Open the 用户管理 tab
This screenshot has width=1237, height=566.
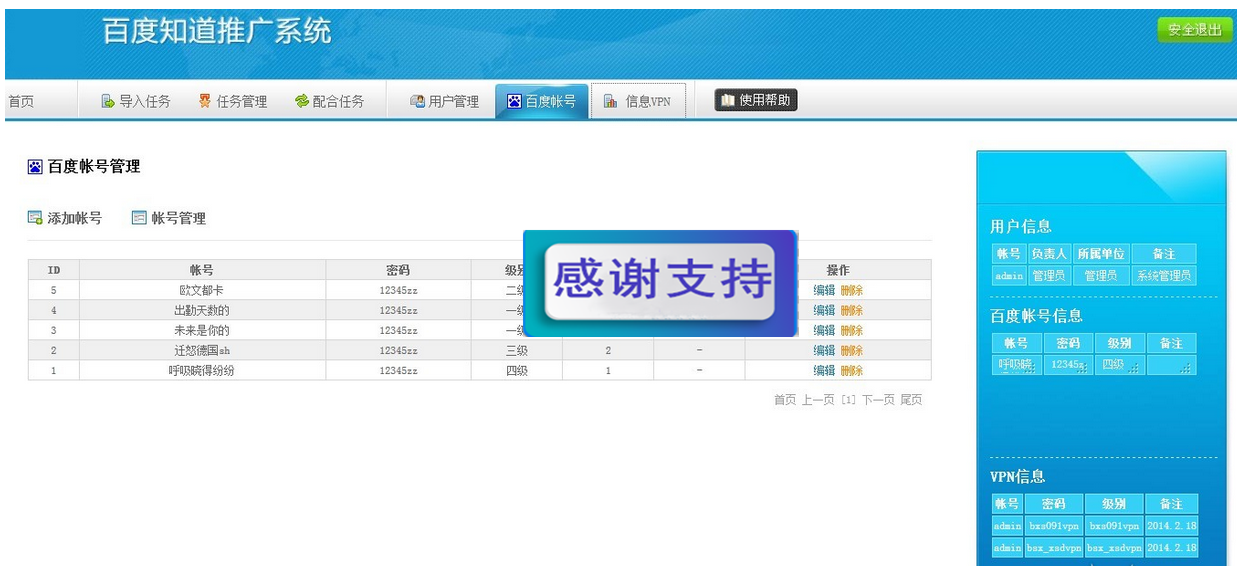[445, 101]
